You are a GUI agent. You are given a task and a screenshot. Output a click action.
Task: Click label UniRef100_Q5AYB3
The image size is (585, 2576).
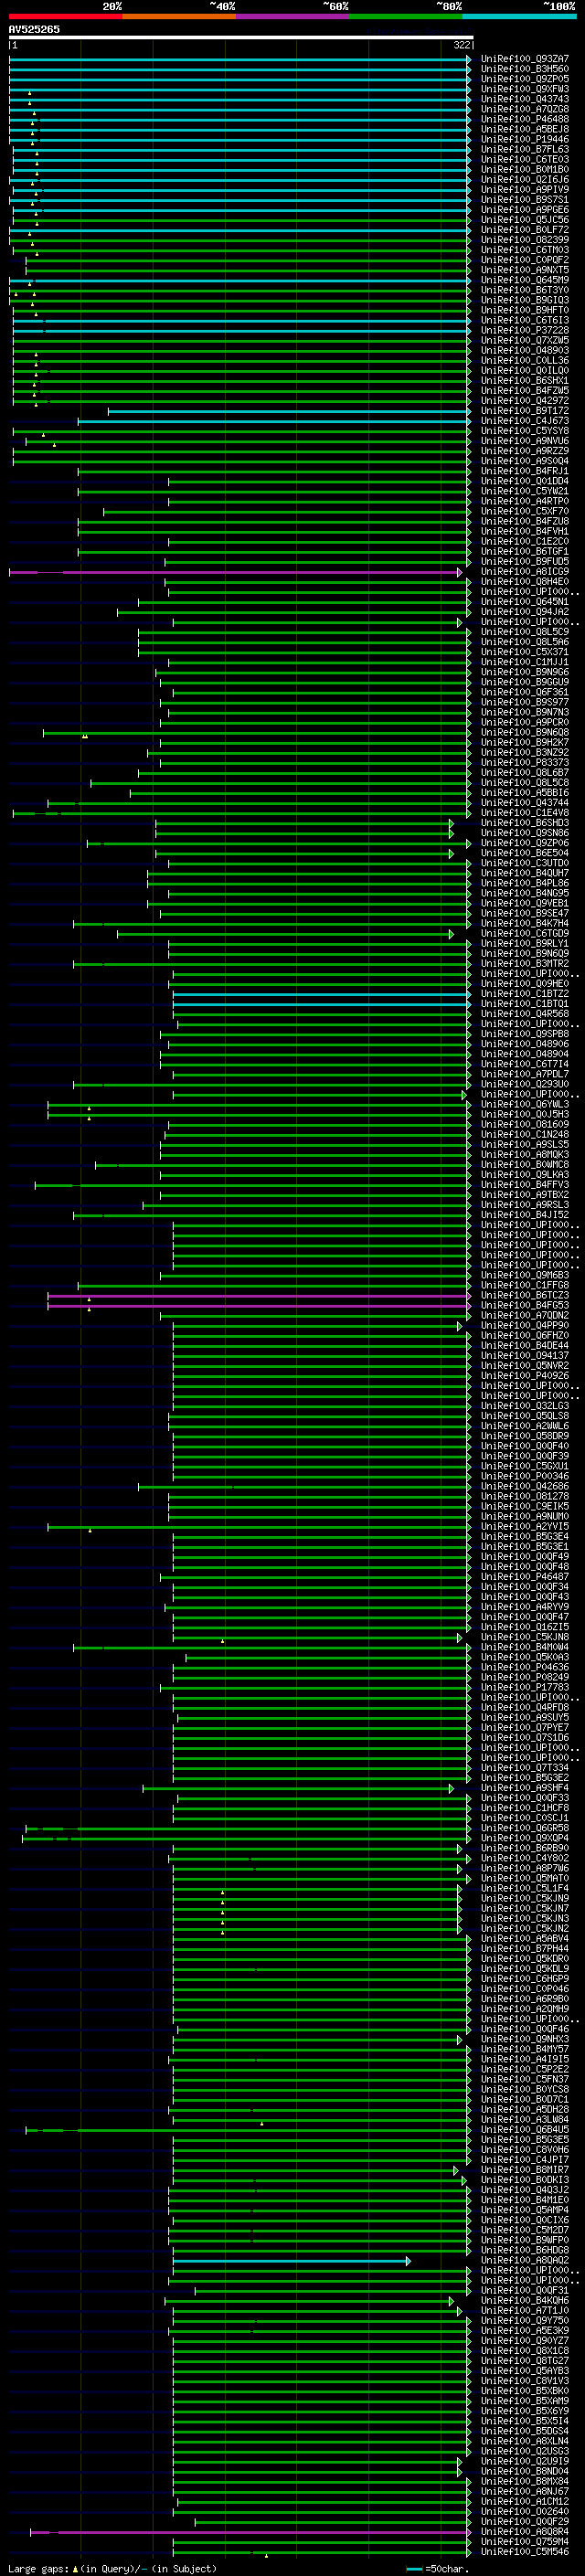click(x=525, y=2370)
